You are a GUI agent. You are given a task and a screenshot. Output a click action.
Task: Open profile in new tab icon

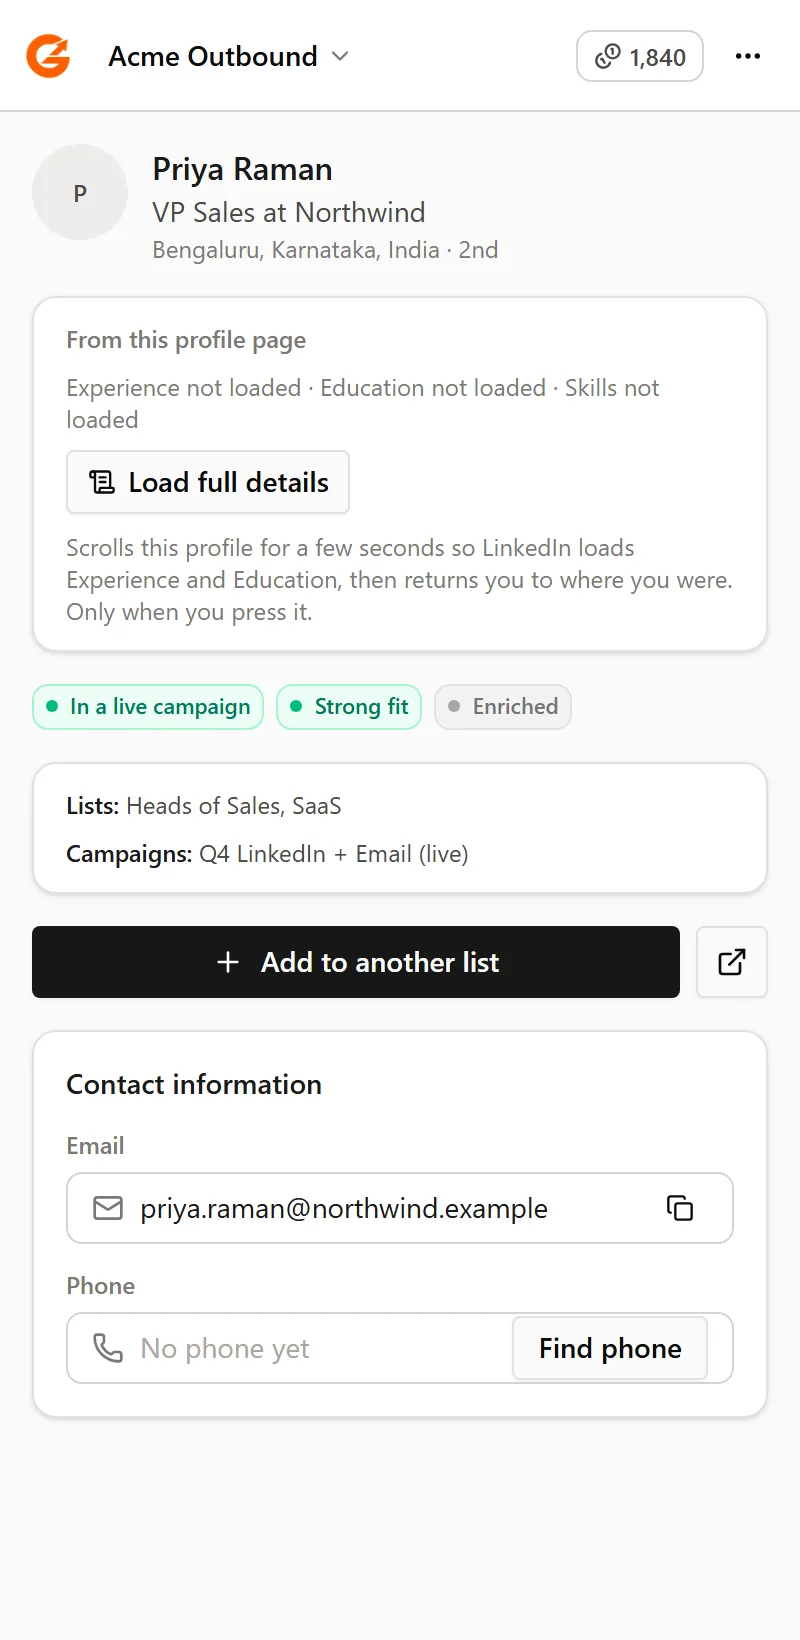[x=732, y=962]
